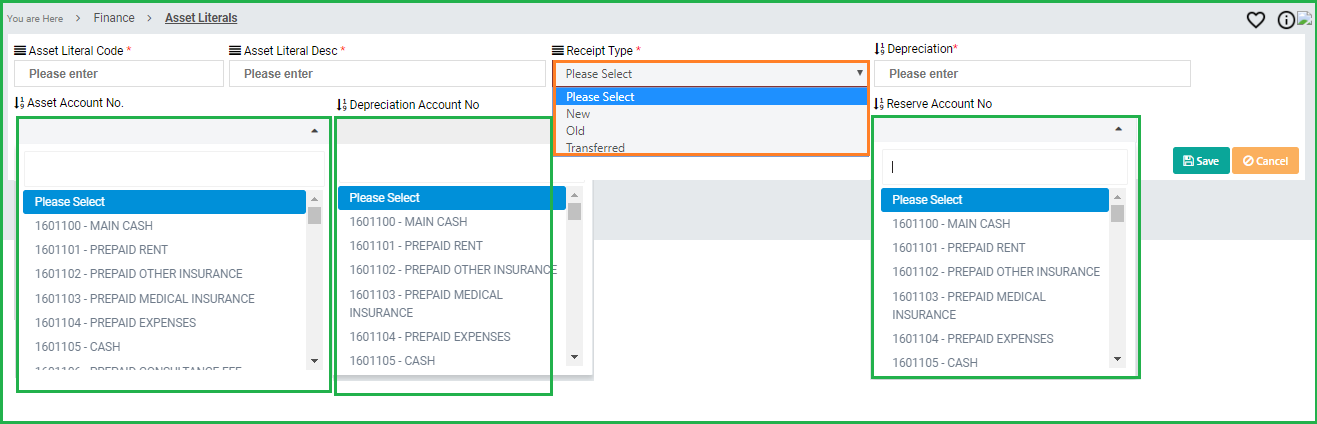The image size is (1317, 424).
Task: Pick 1601105 - CASH in Depreciation Account list
Action: (x=392, y=361)
